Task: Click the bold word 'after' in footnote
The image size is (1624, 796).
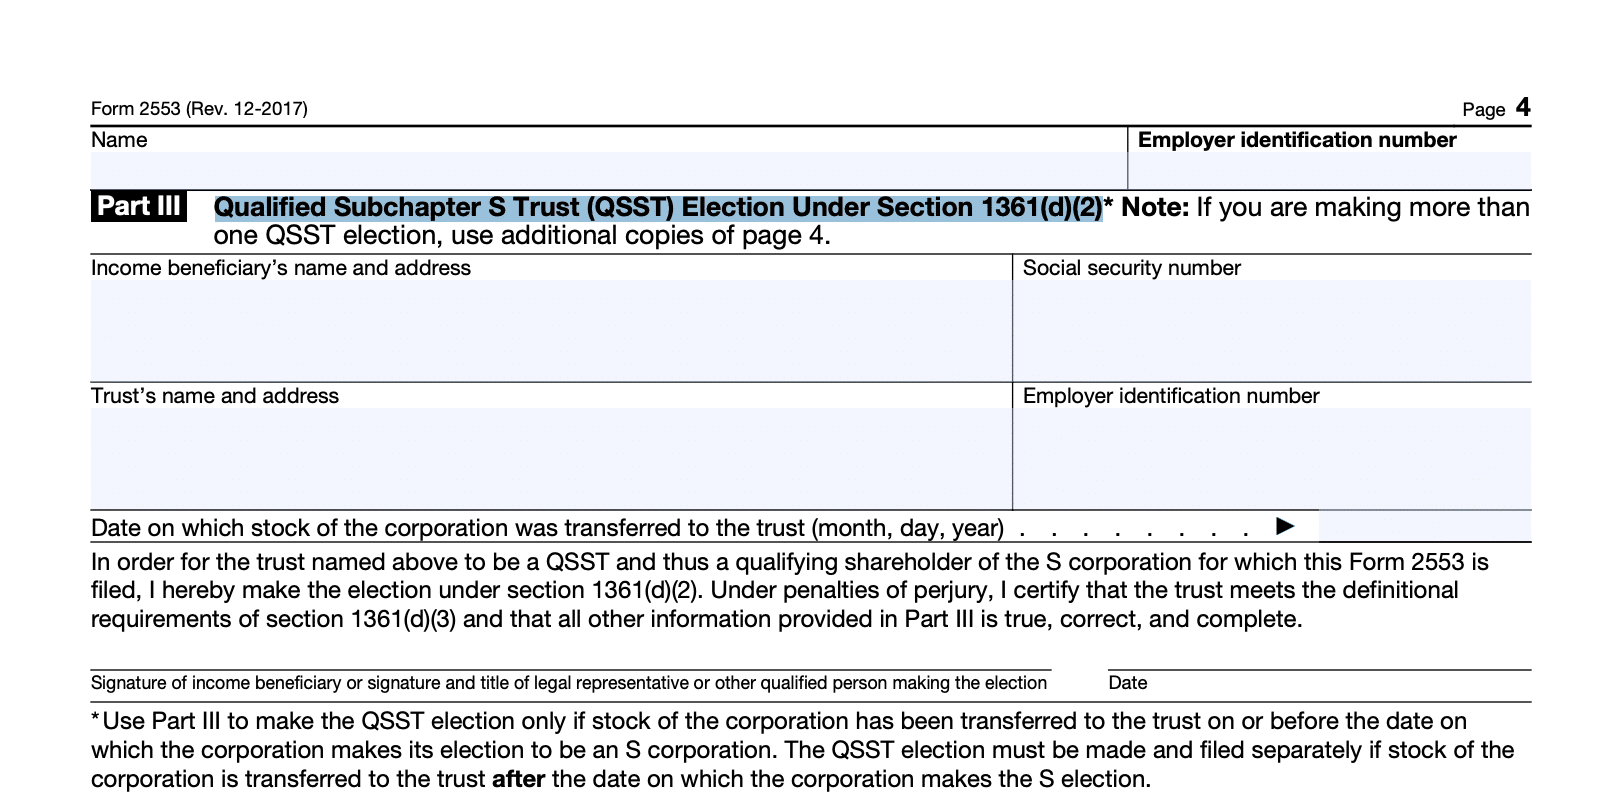Action: point(518,779)
